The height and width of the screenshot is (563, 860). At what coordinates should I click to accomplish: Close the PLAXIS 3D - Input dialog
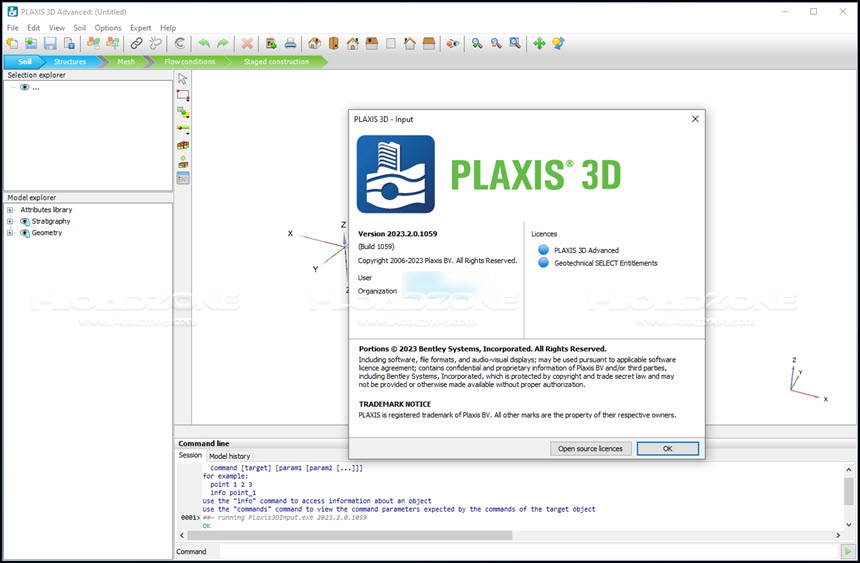click(x=695, y=119)
